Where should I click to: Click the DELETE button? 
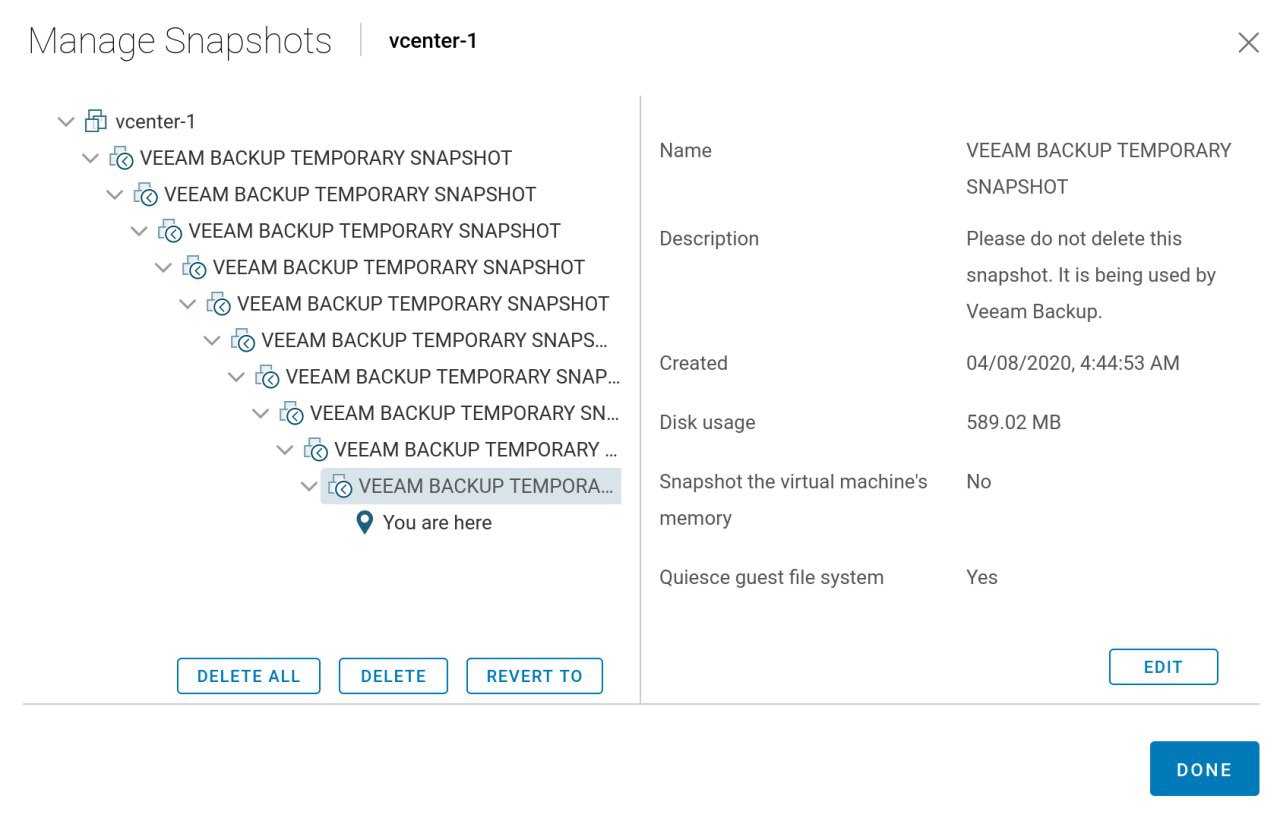pyautogui.click(x=393, y=676)
